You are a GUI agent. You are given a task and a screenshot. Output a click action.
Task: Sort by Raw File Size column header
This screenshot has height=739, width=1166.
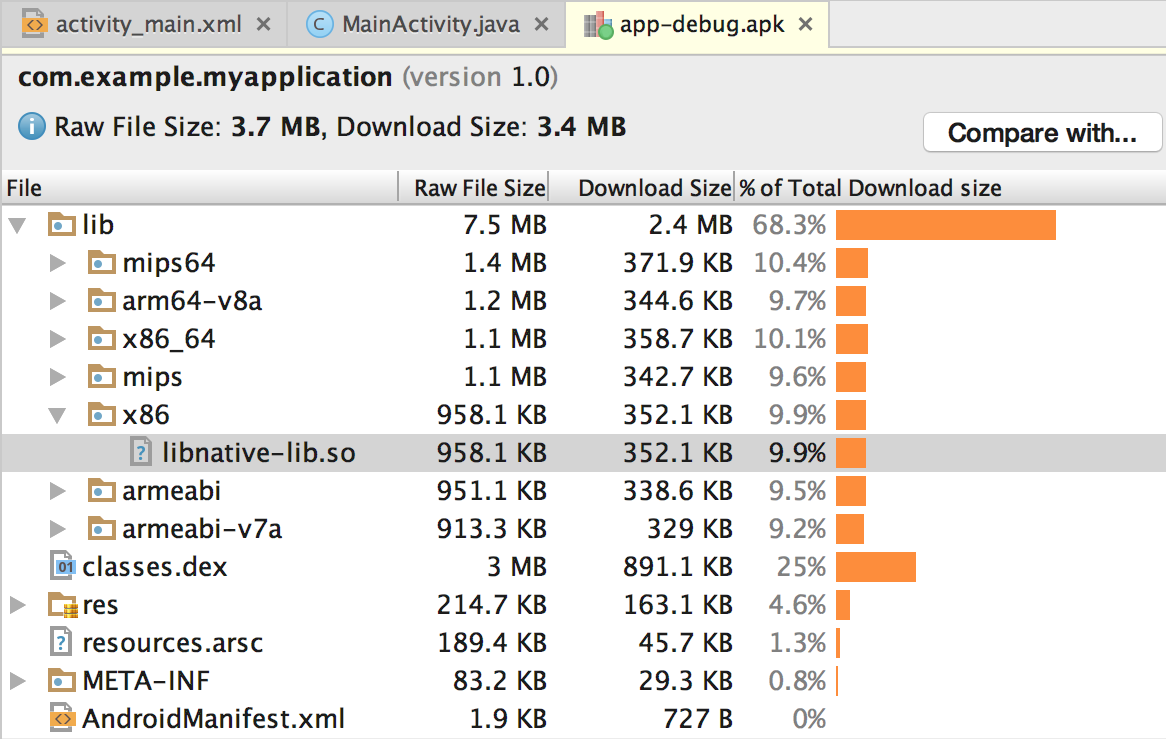(480, 188)
